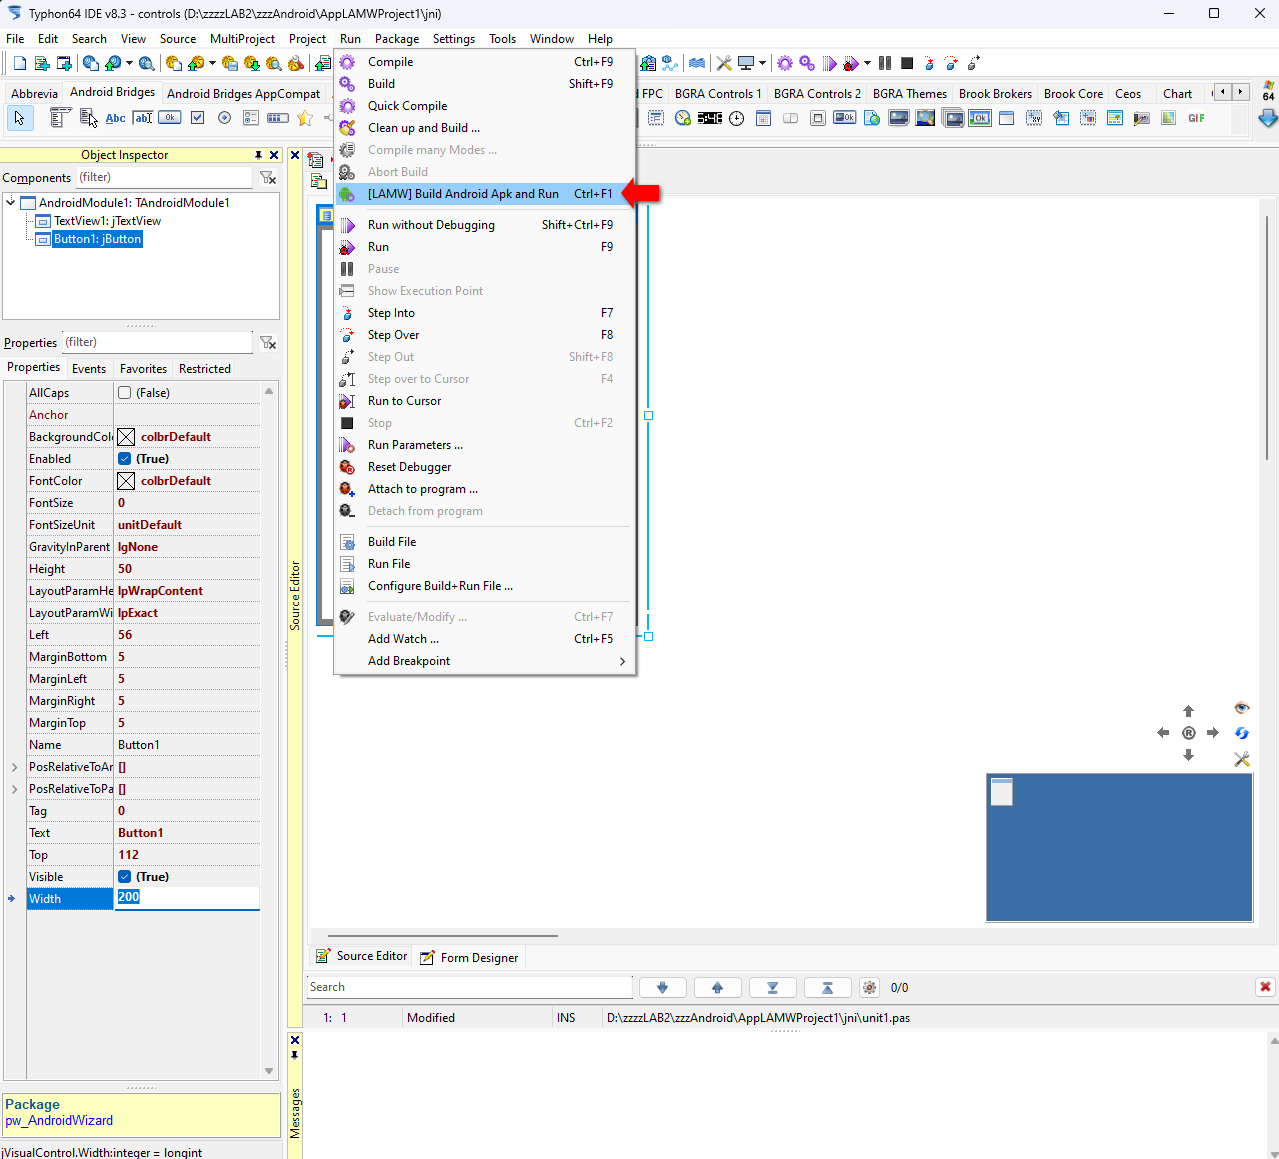Screen dimensions: 1279x1159
Task: Select the radio button component in palette
Action: point(224,118)
